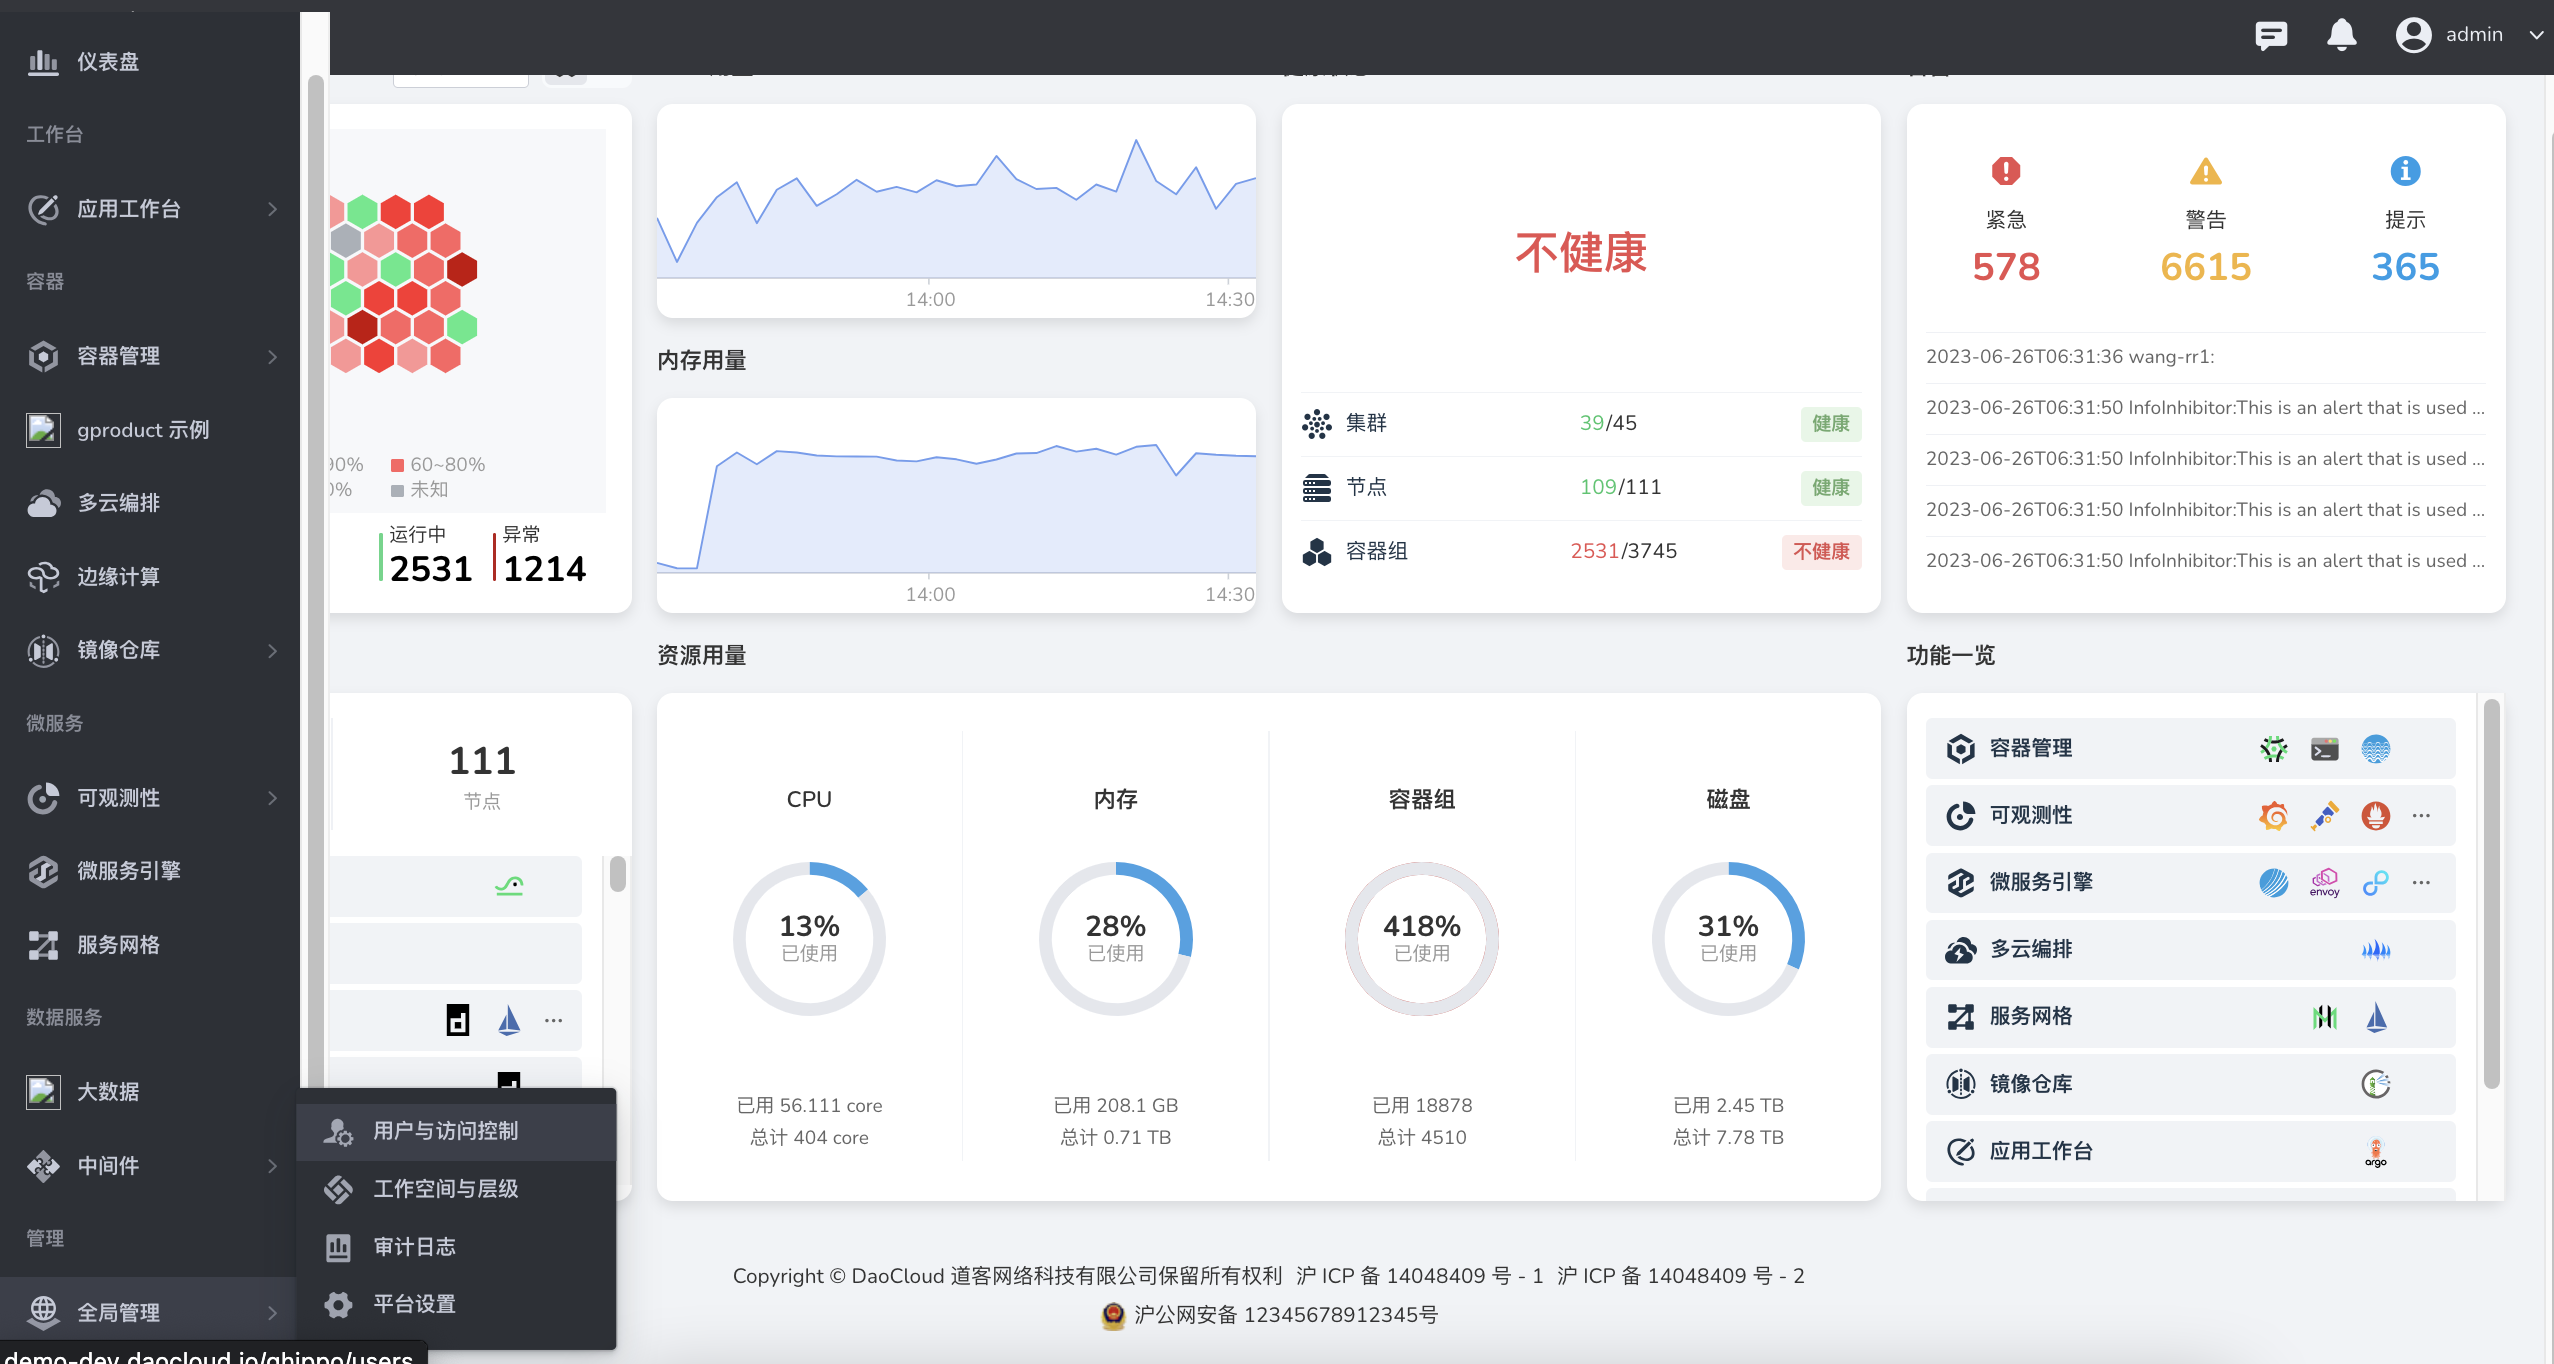Open 多云编排 in the 功能一览 list
Screen dimensions: 2554x1364
click(2190, 950)
